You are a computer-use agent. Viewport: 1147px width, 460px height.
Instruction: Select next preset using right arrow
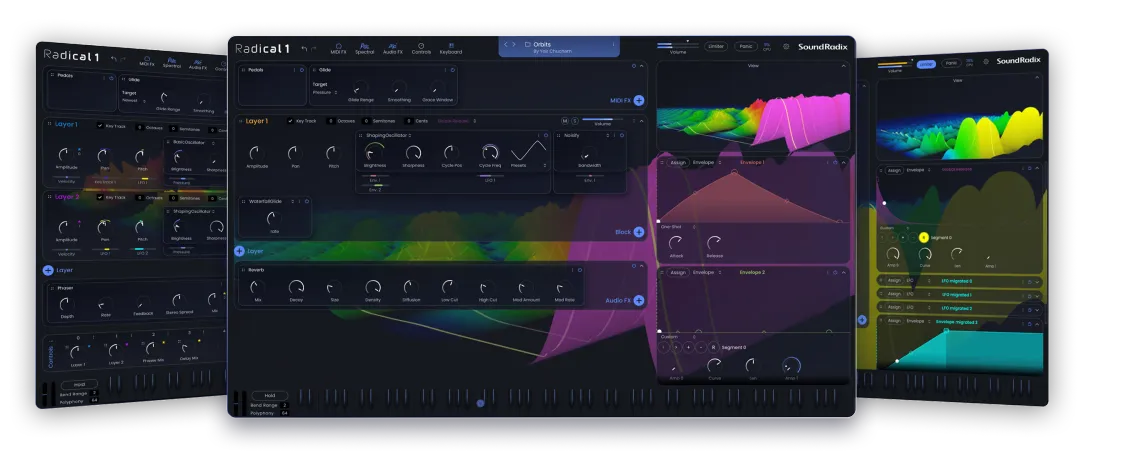[515, 44]
